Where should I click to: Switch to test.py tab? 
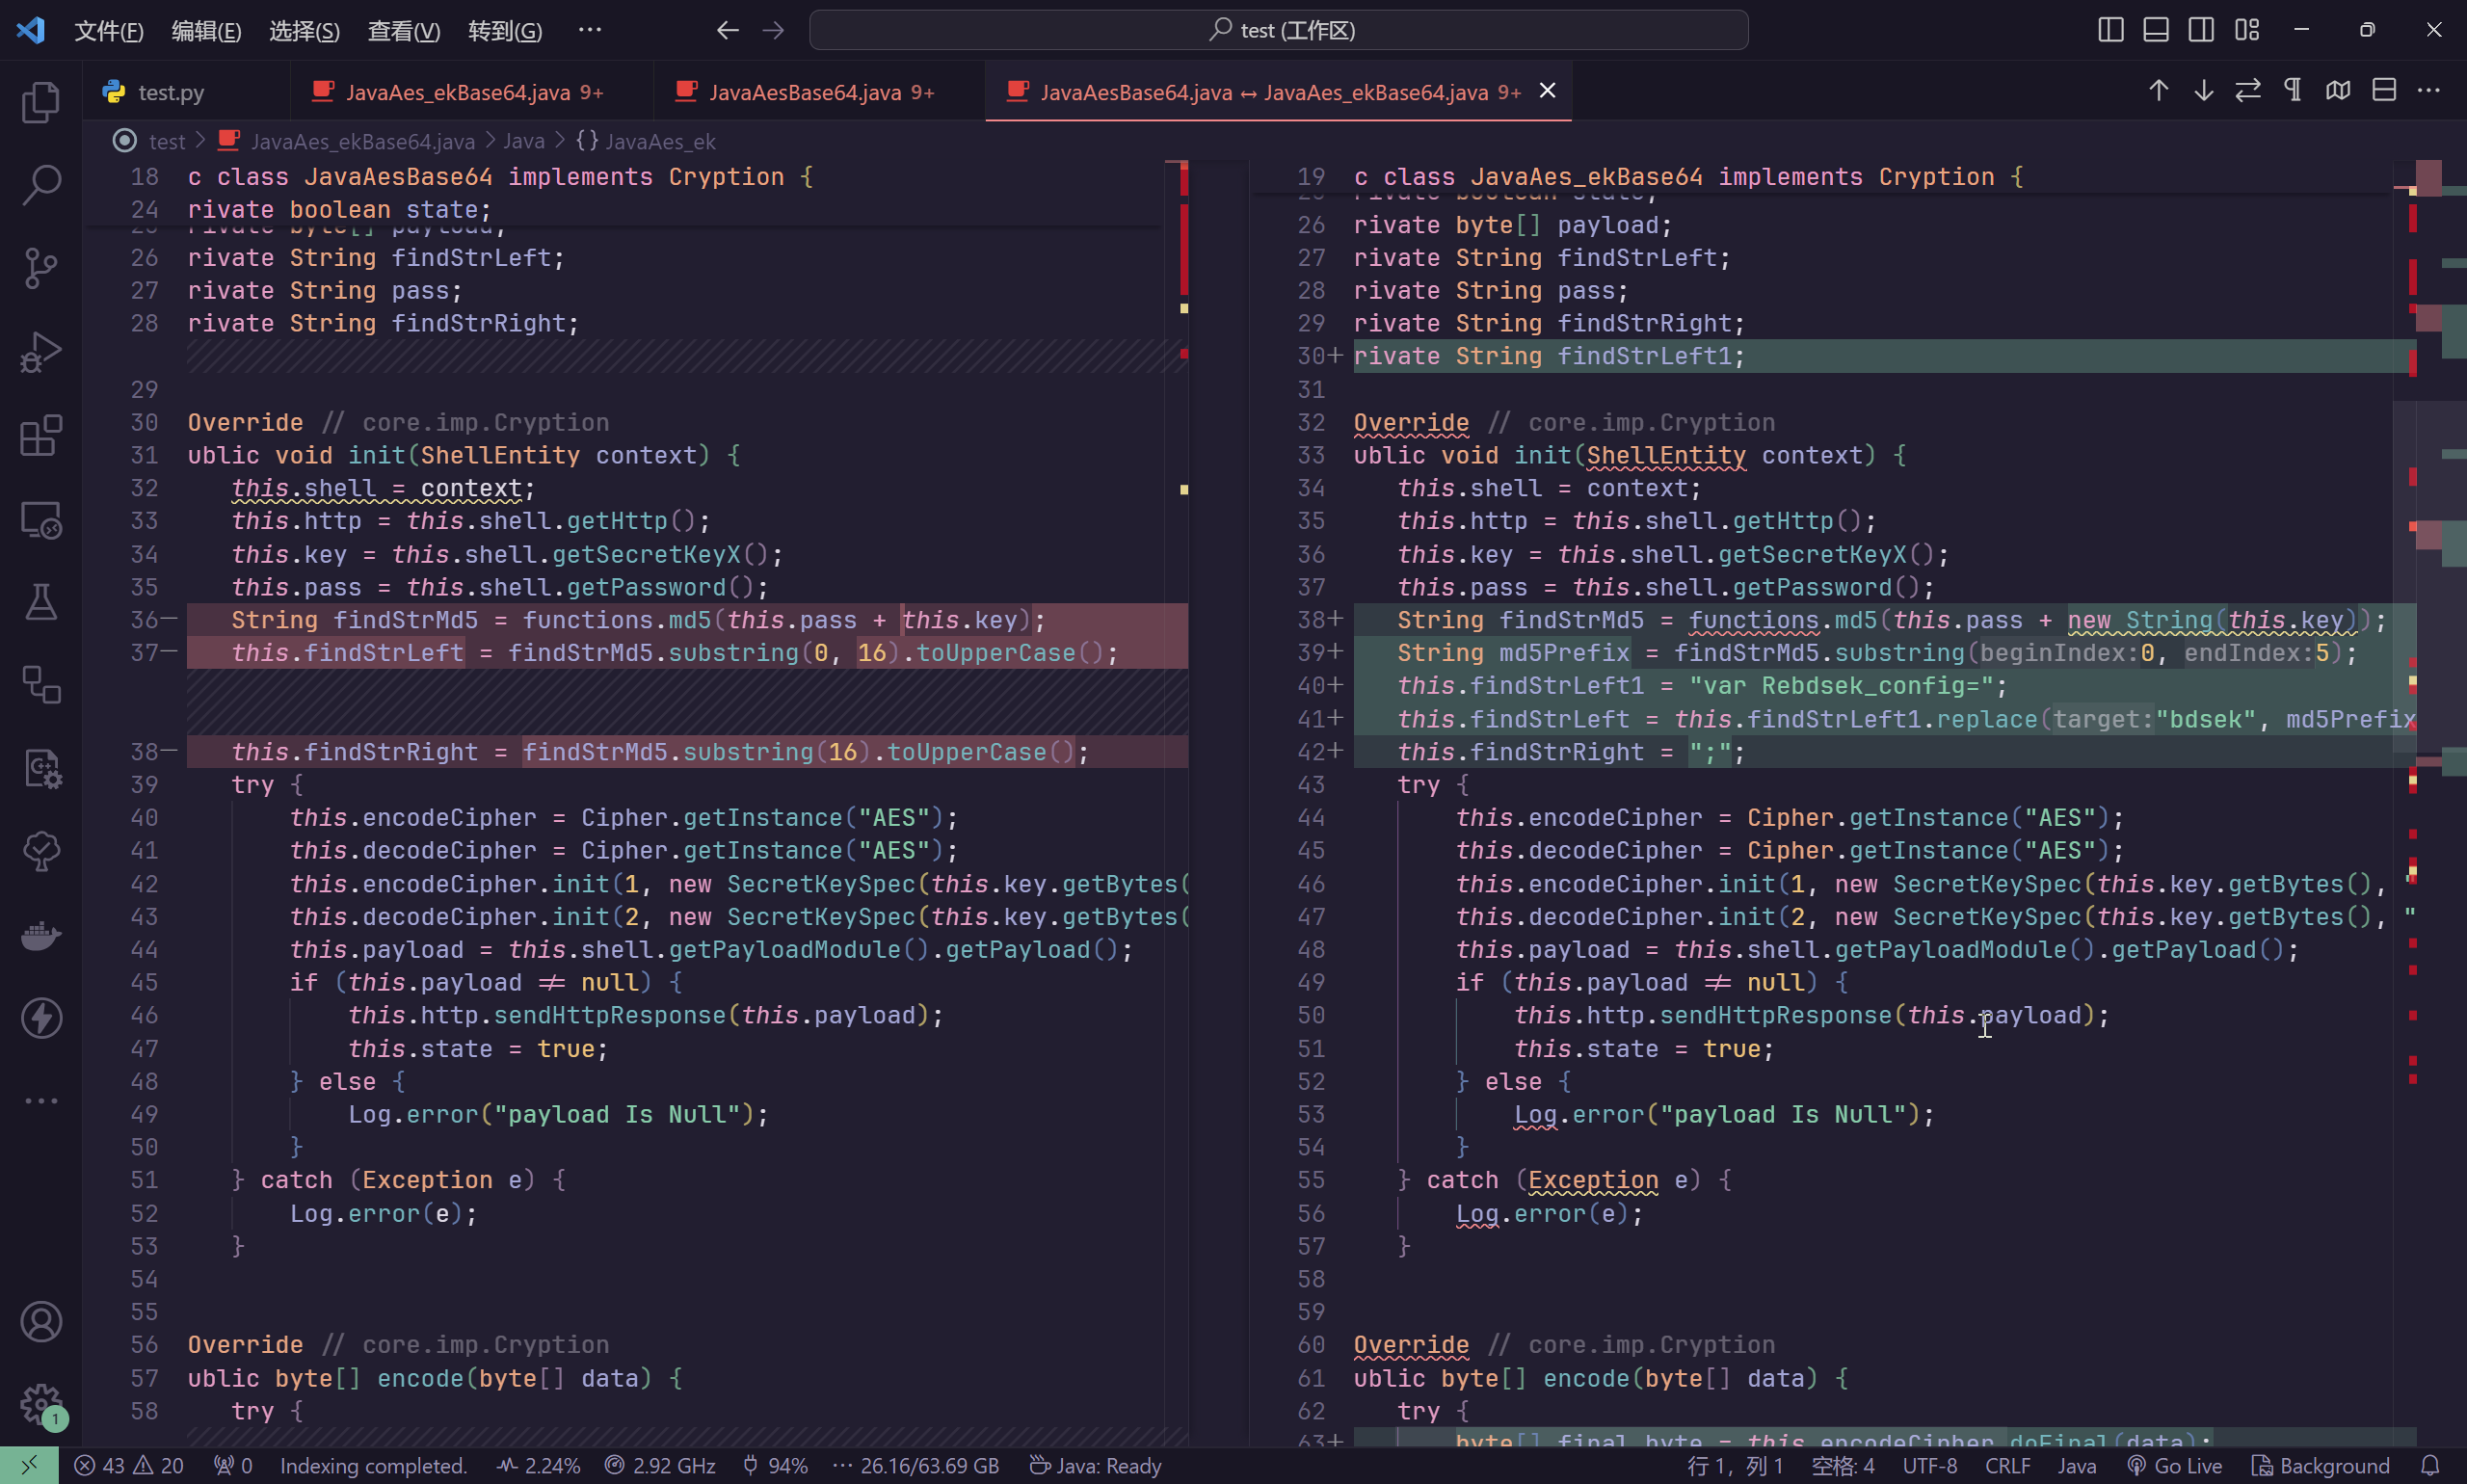(x=187, y=92)
